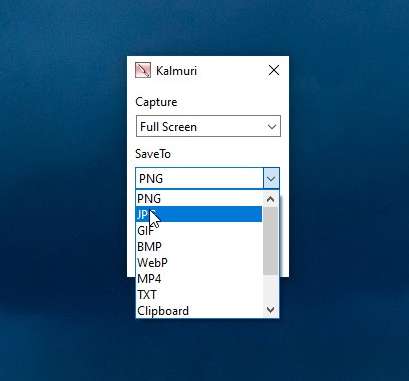The height and width of the screenshot is (381, 409).
Task: Click the dropdown list scrollbar thumb
Action: pyautogui.click(x=270, y=241)
